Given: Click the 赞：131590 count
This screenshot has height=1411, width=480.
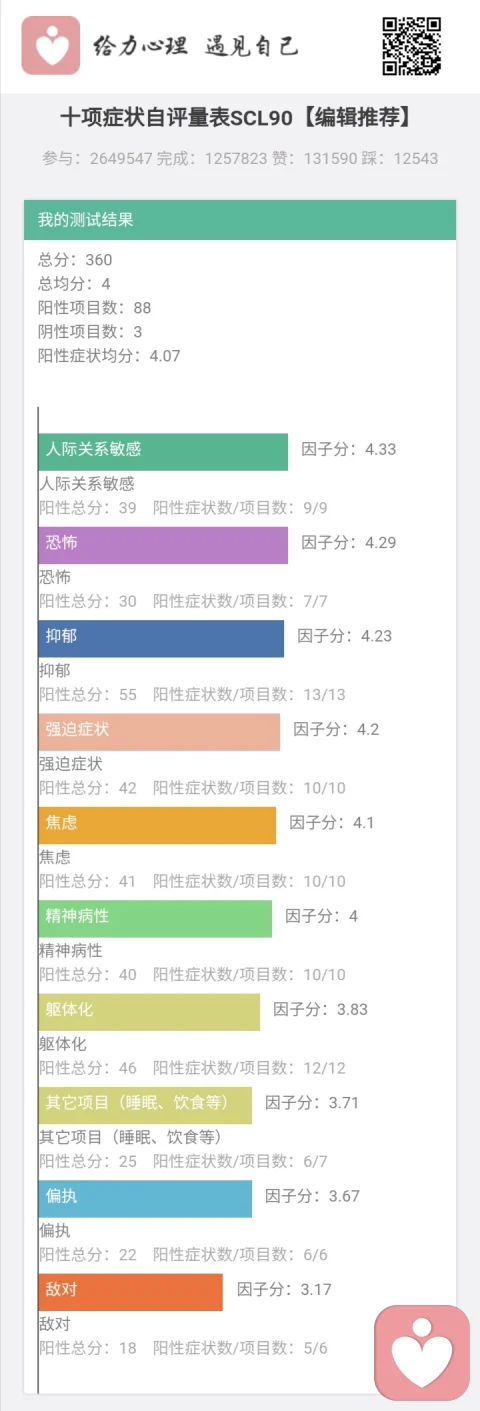Looking at the screenshot, I should (x=314, y=159).
